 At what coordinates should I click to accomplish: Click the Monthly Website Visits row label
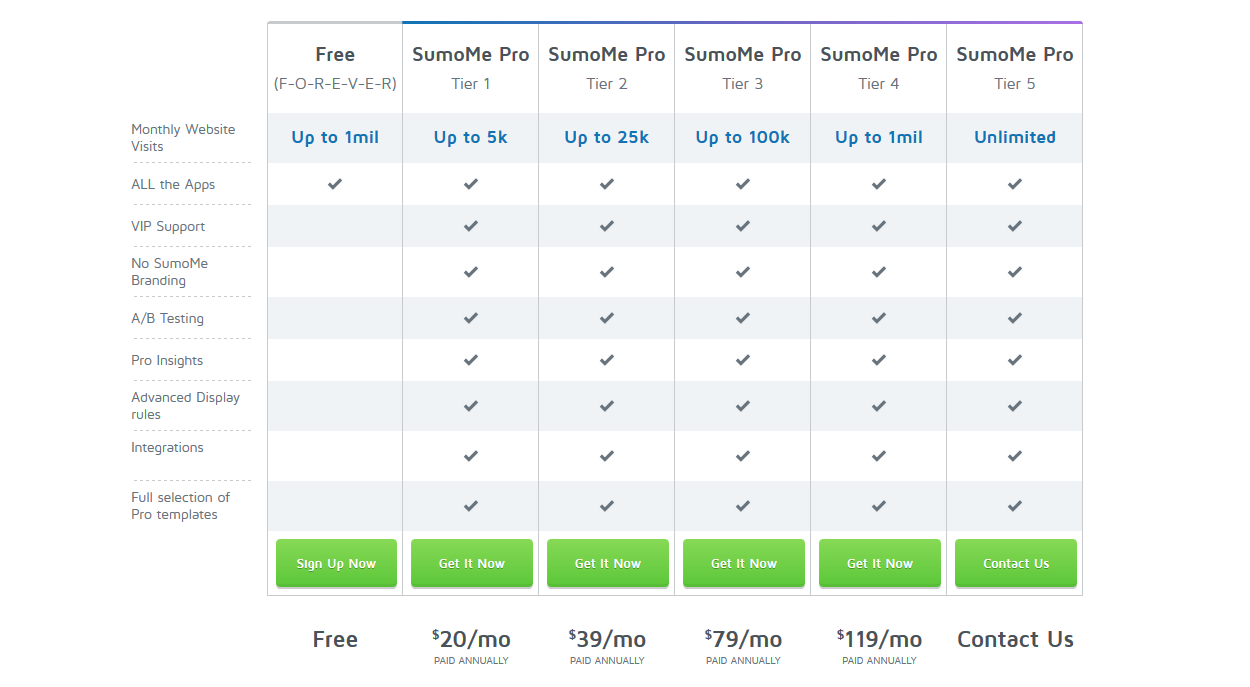pyautogui.click(x=183, y=138)
